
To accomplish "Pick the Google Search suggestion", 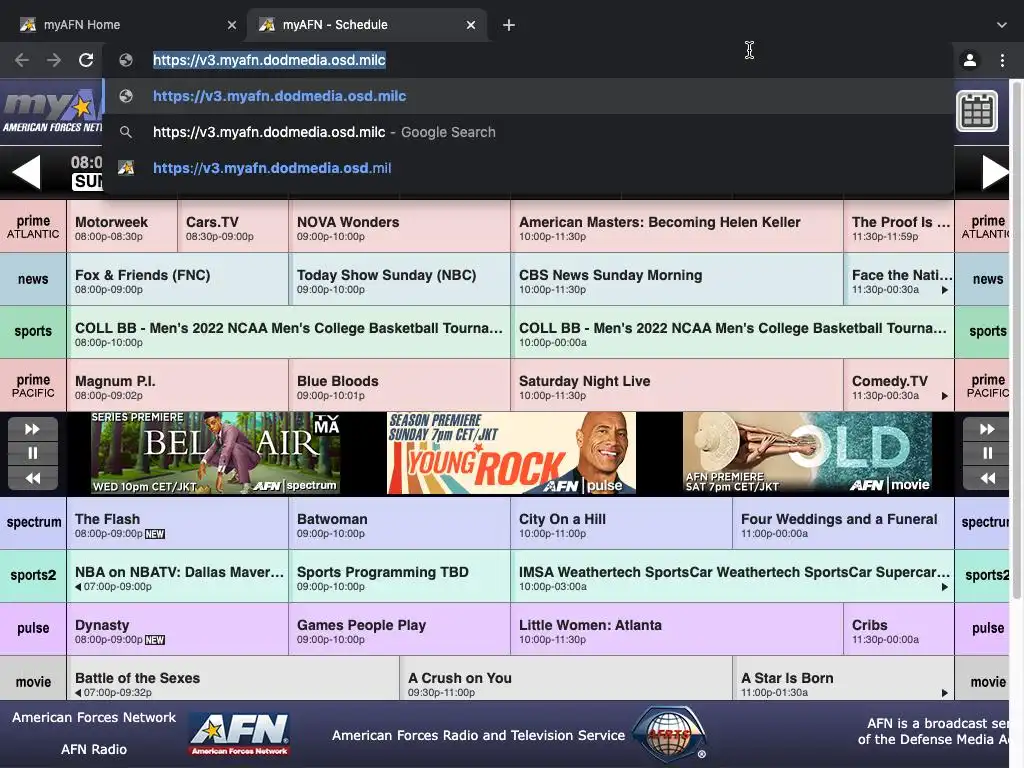I will (528, 132).
